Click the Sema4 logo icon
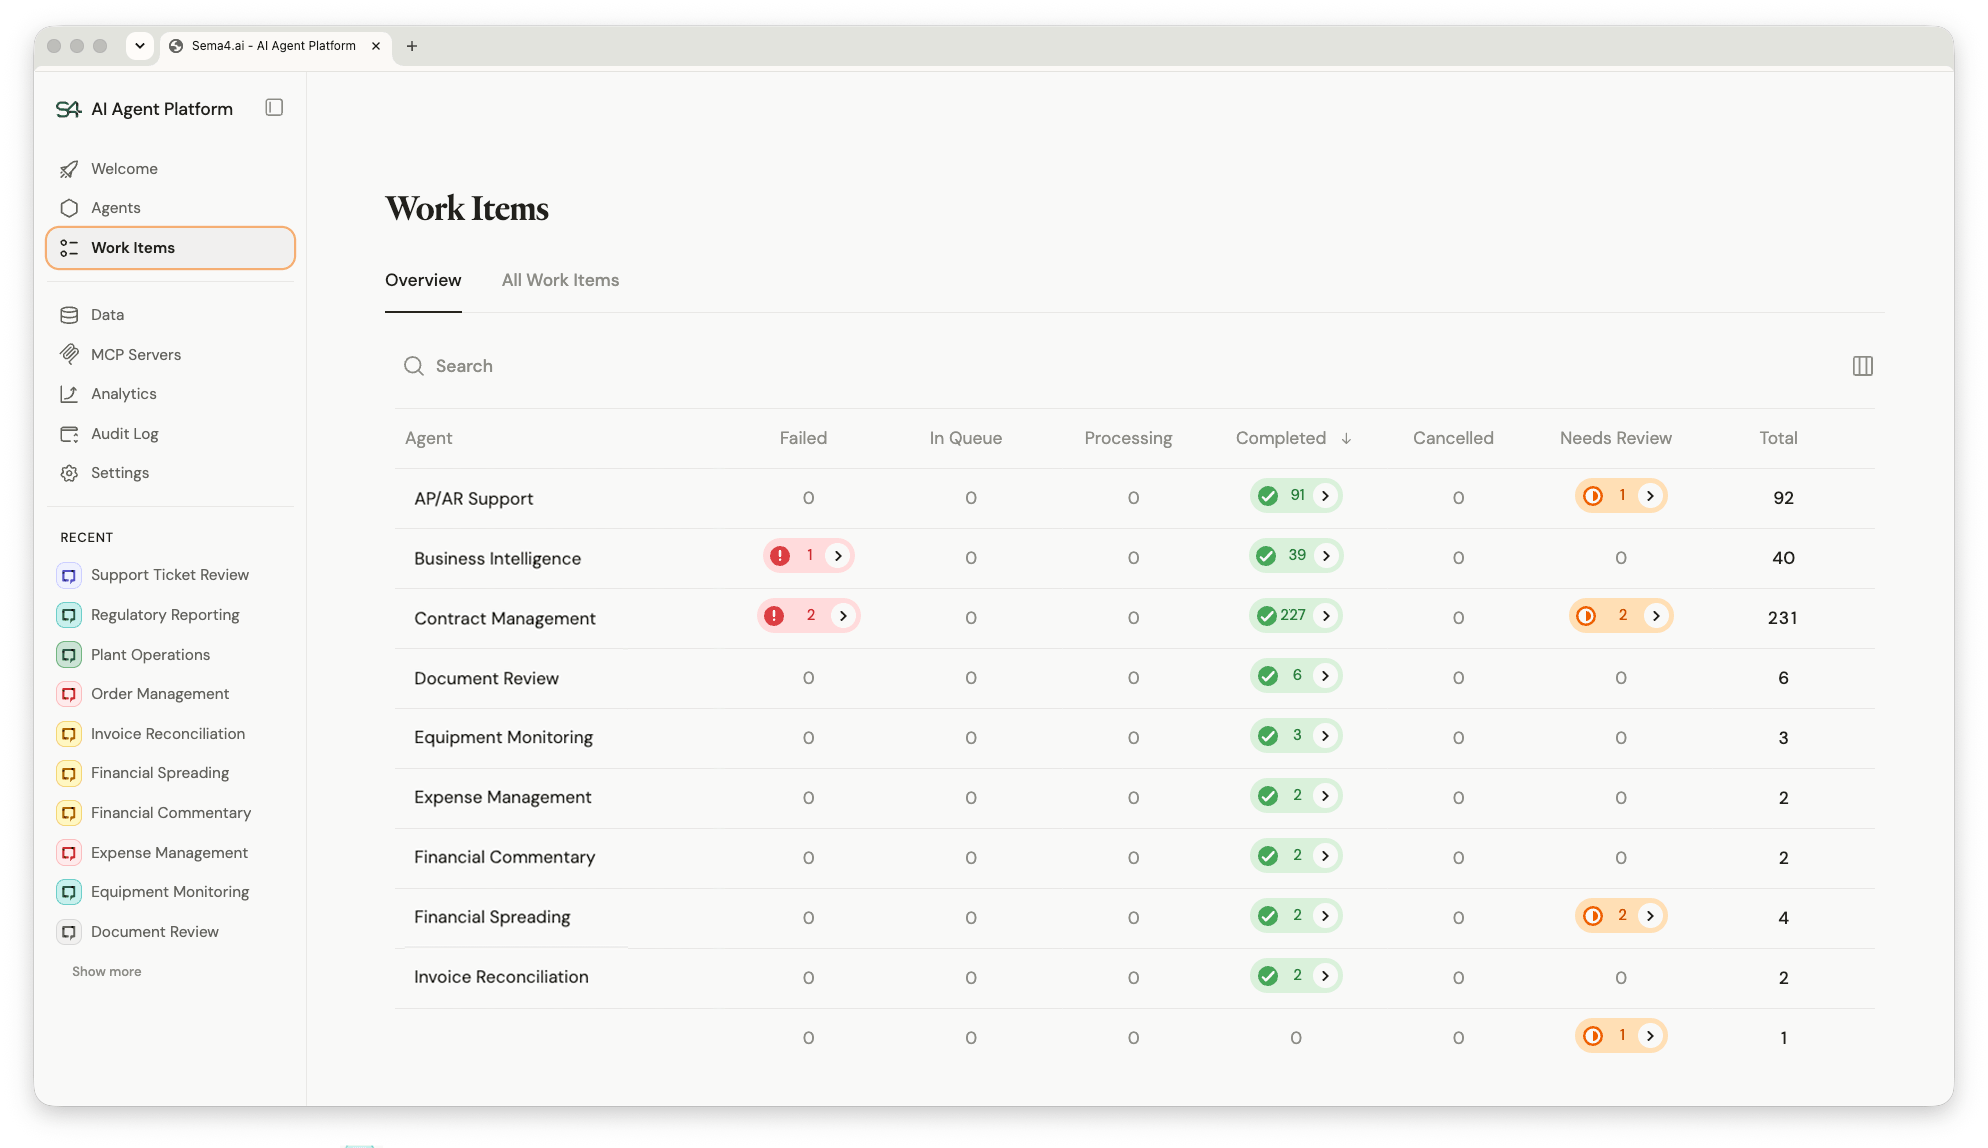1988x1148 pixels. 68,109
